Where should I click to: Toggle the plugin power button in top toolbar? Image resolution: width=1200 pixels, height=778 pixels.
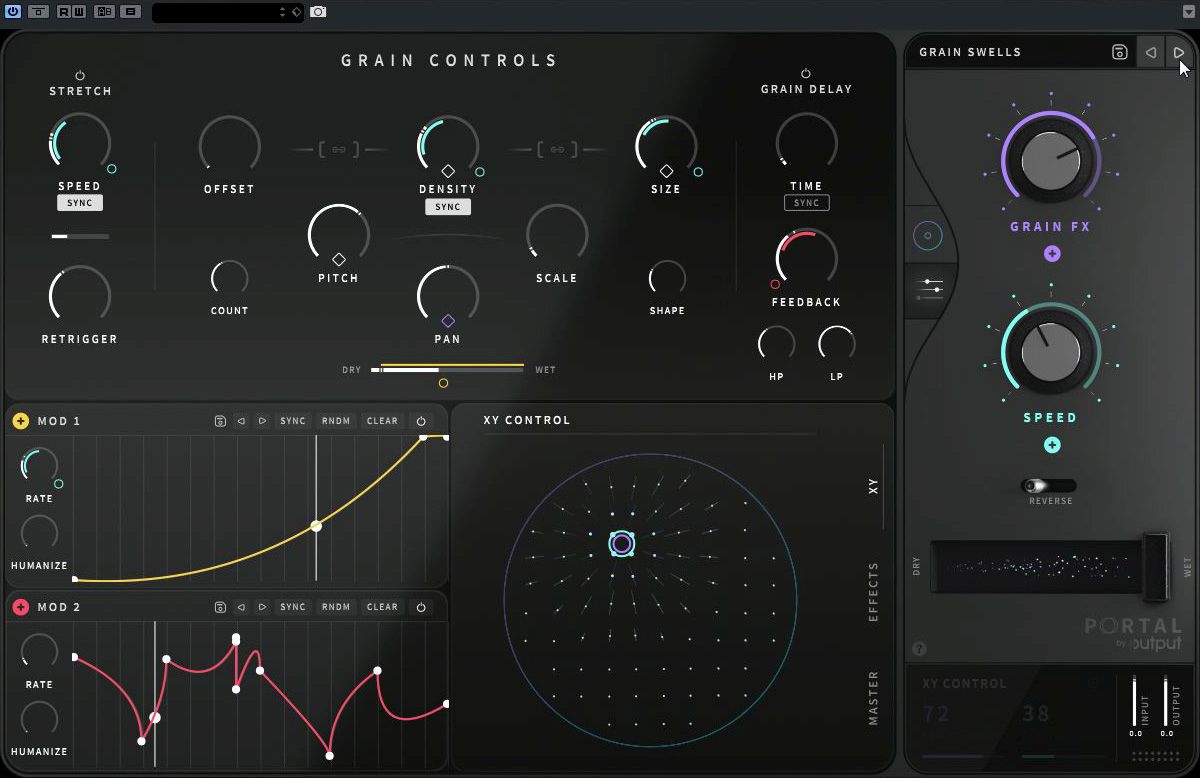point(13,11)
